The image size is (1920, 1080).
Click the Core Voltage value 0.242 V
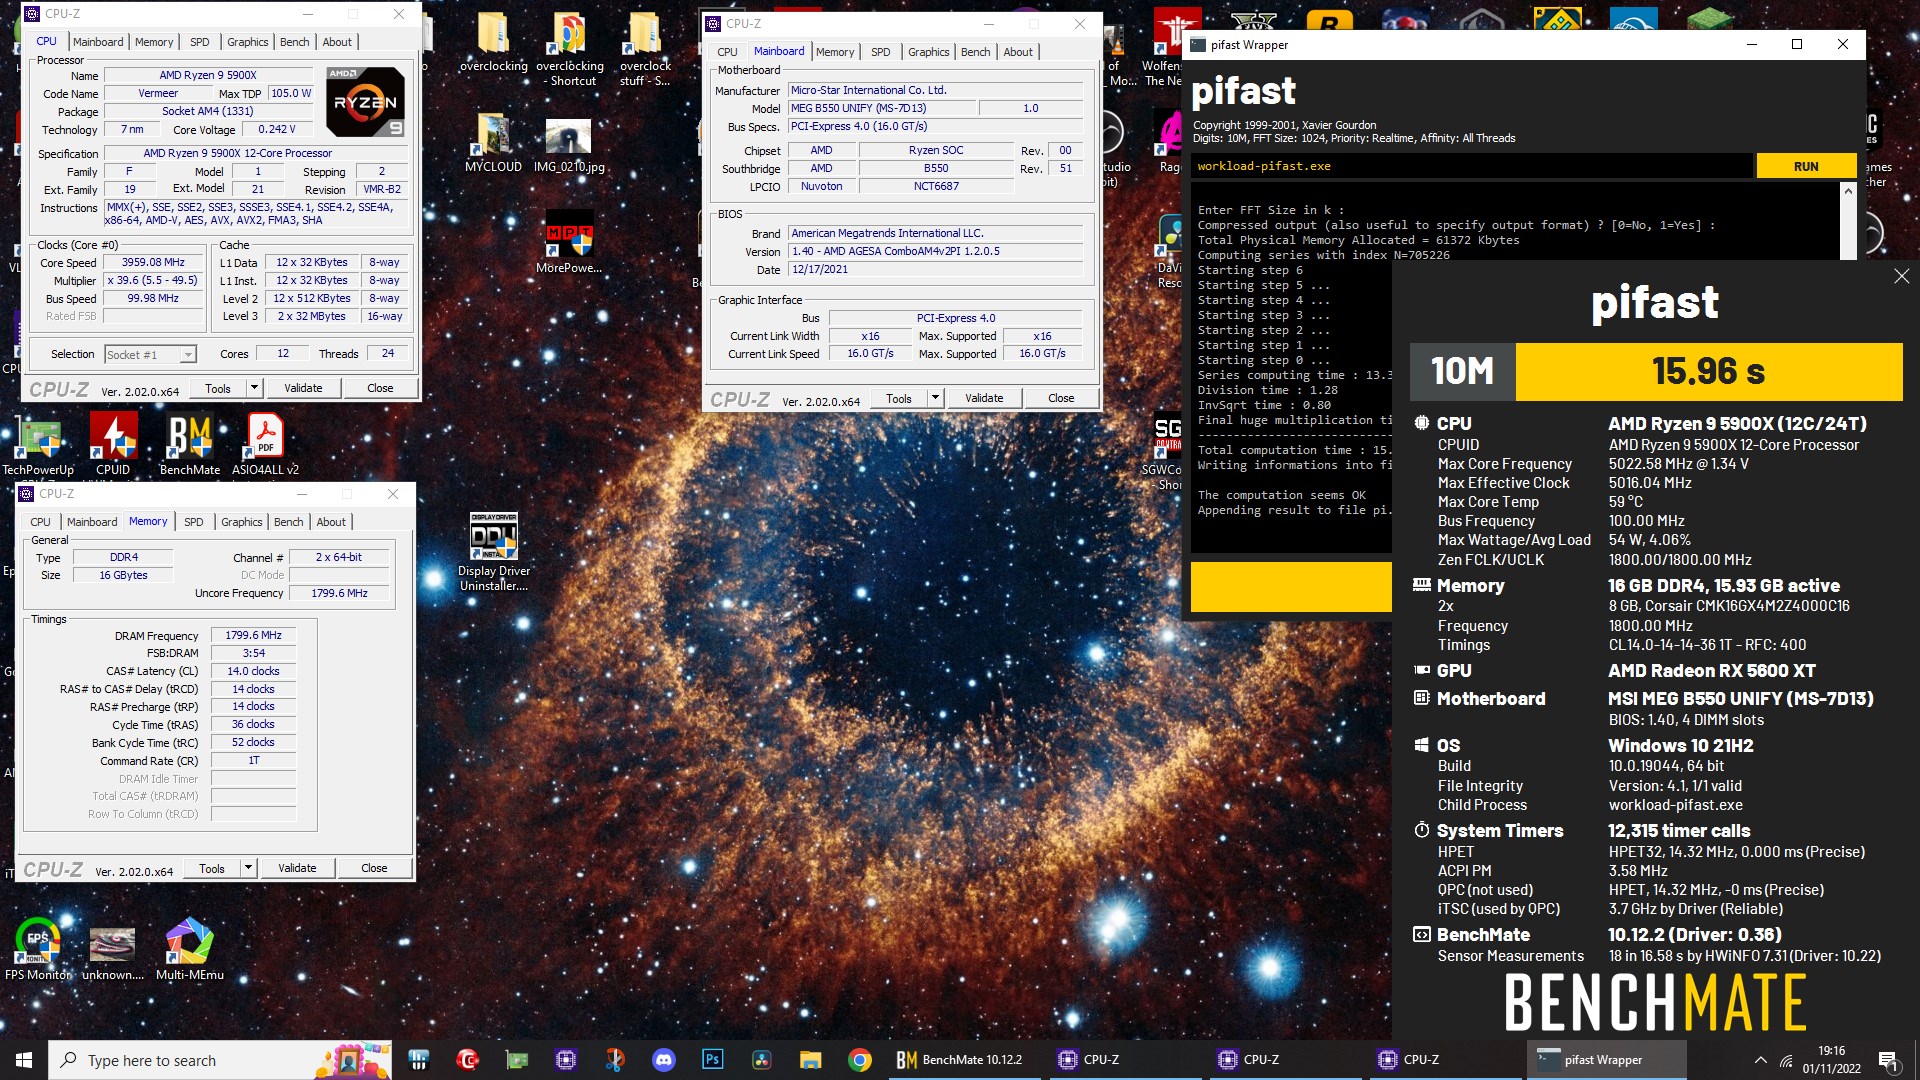coord(277,129)
